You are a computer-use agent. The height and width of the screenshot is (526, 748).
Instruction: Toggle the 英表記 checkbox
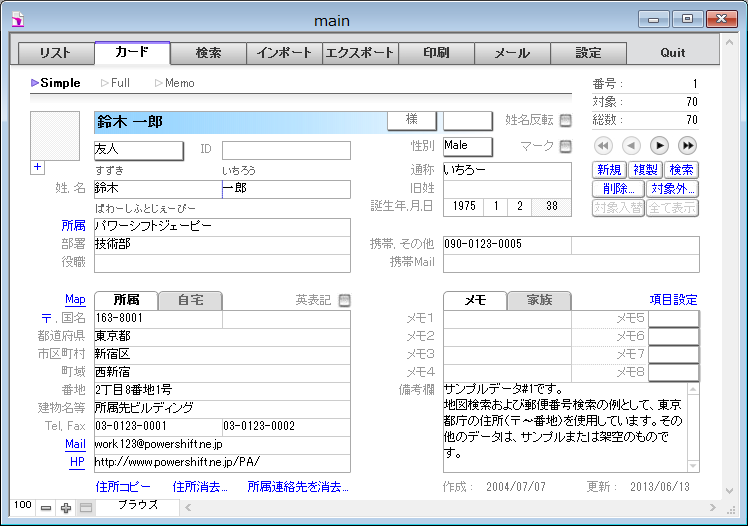click(x=344, y=300)
